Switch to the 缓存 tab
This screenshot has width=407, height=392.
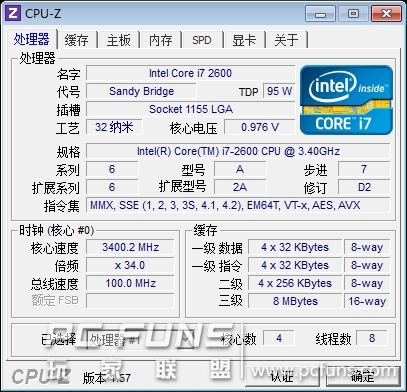pyautogui.click(x=77, y=40)
